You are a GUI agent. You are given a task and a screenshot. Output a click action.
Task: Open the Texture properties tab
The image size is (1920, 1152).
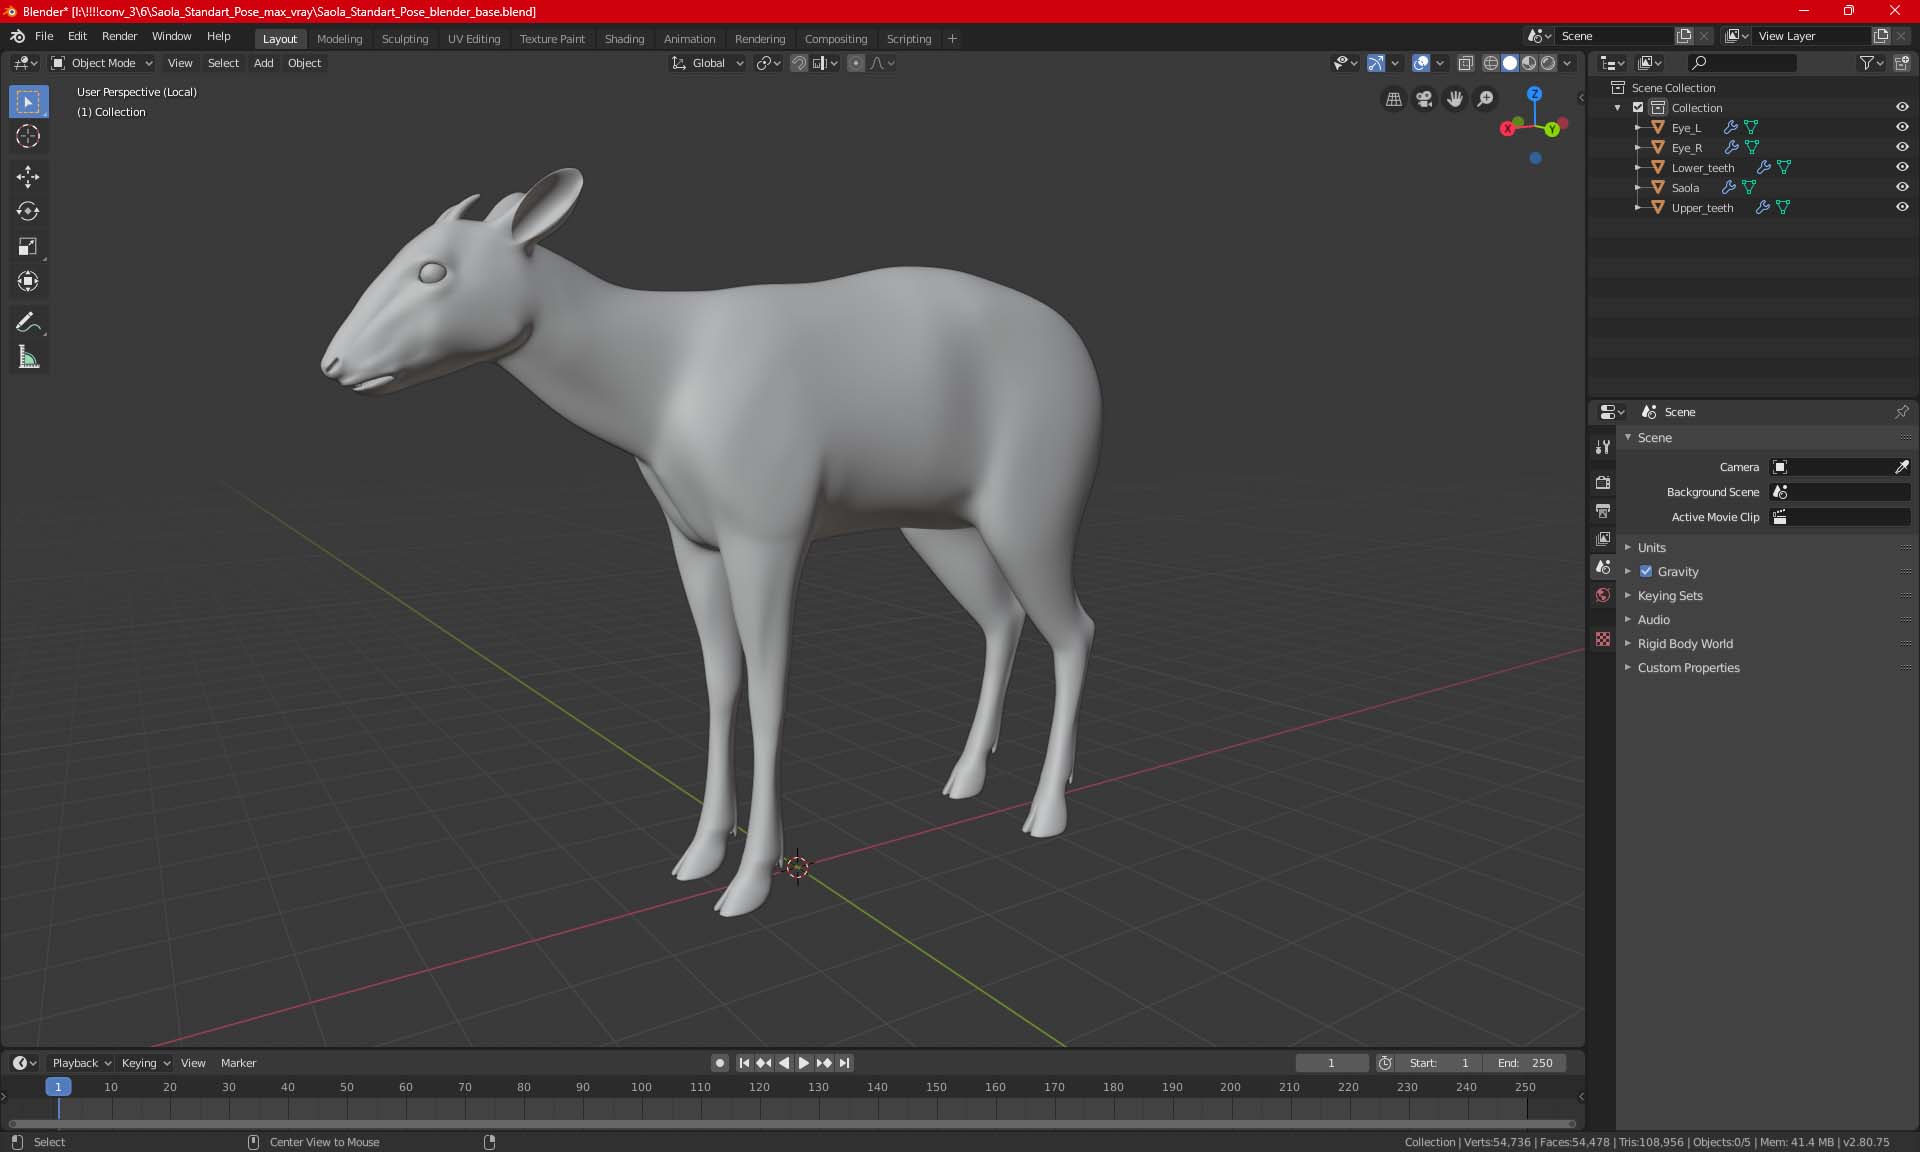[x=1603, y=639]
